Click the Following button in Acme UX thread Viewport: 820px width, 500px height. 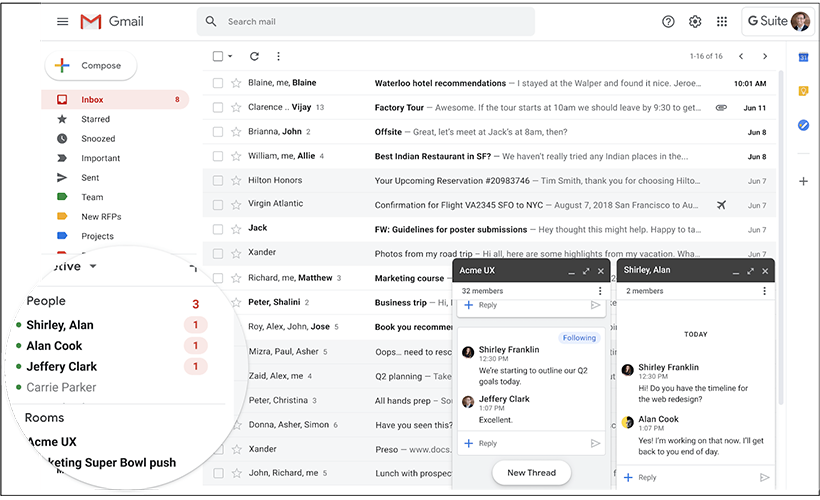click(579, 338)
